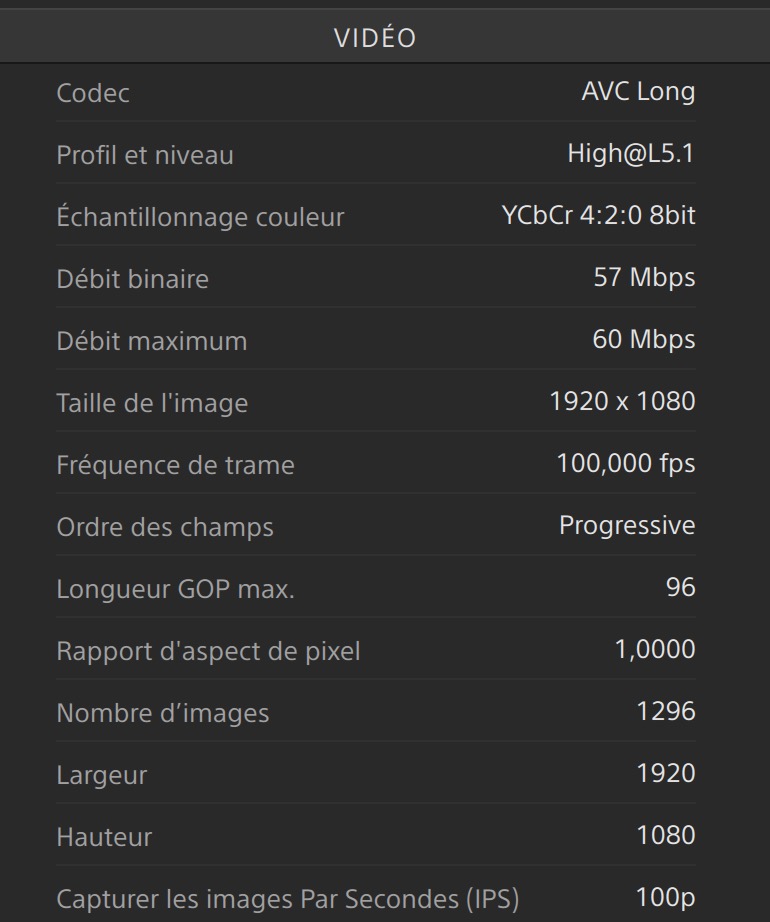This screenshot has height=922, width=770.
Task: Click the Progressive field order value
Action: click(627, 526)
